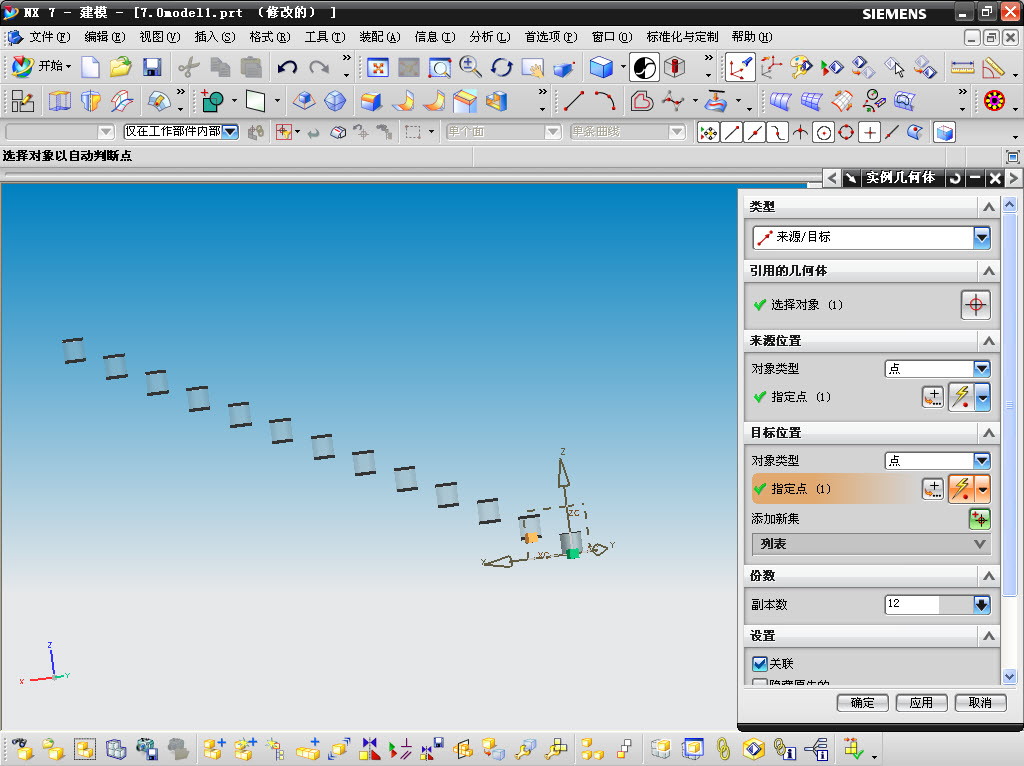
Task: Toggle the snap quadrant point icon
Action: 846,133
